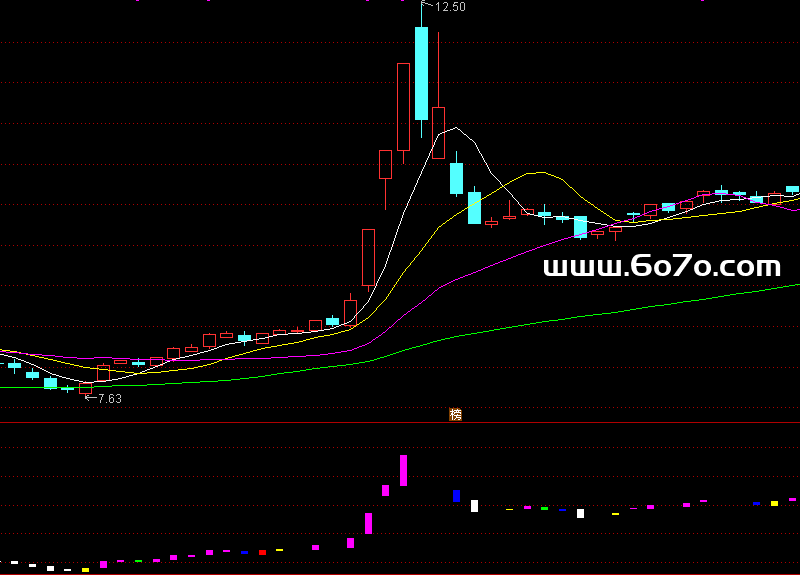The width and height of the screenshot is (800, 575).
Task: Click the yellow indicator bar at far right
Action: point(774,503)
